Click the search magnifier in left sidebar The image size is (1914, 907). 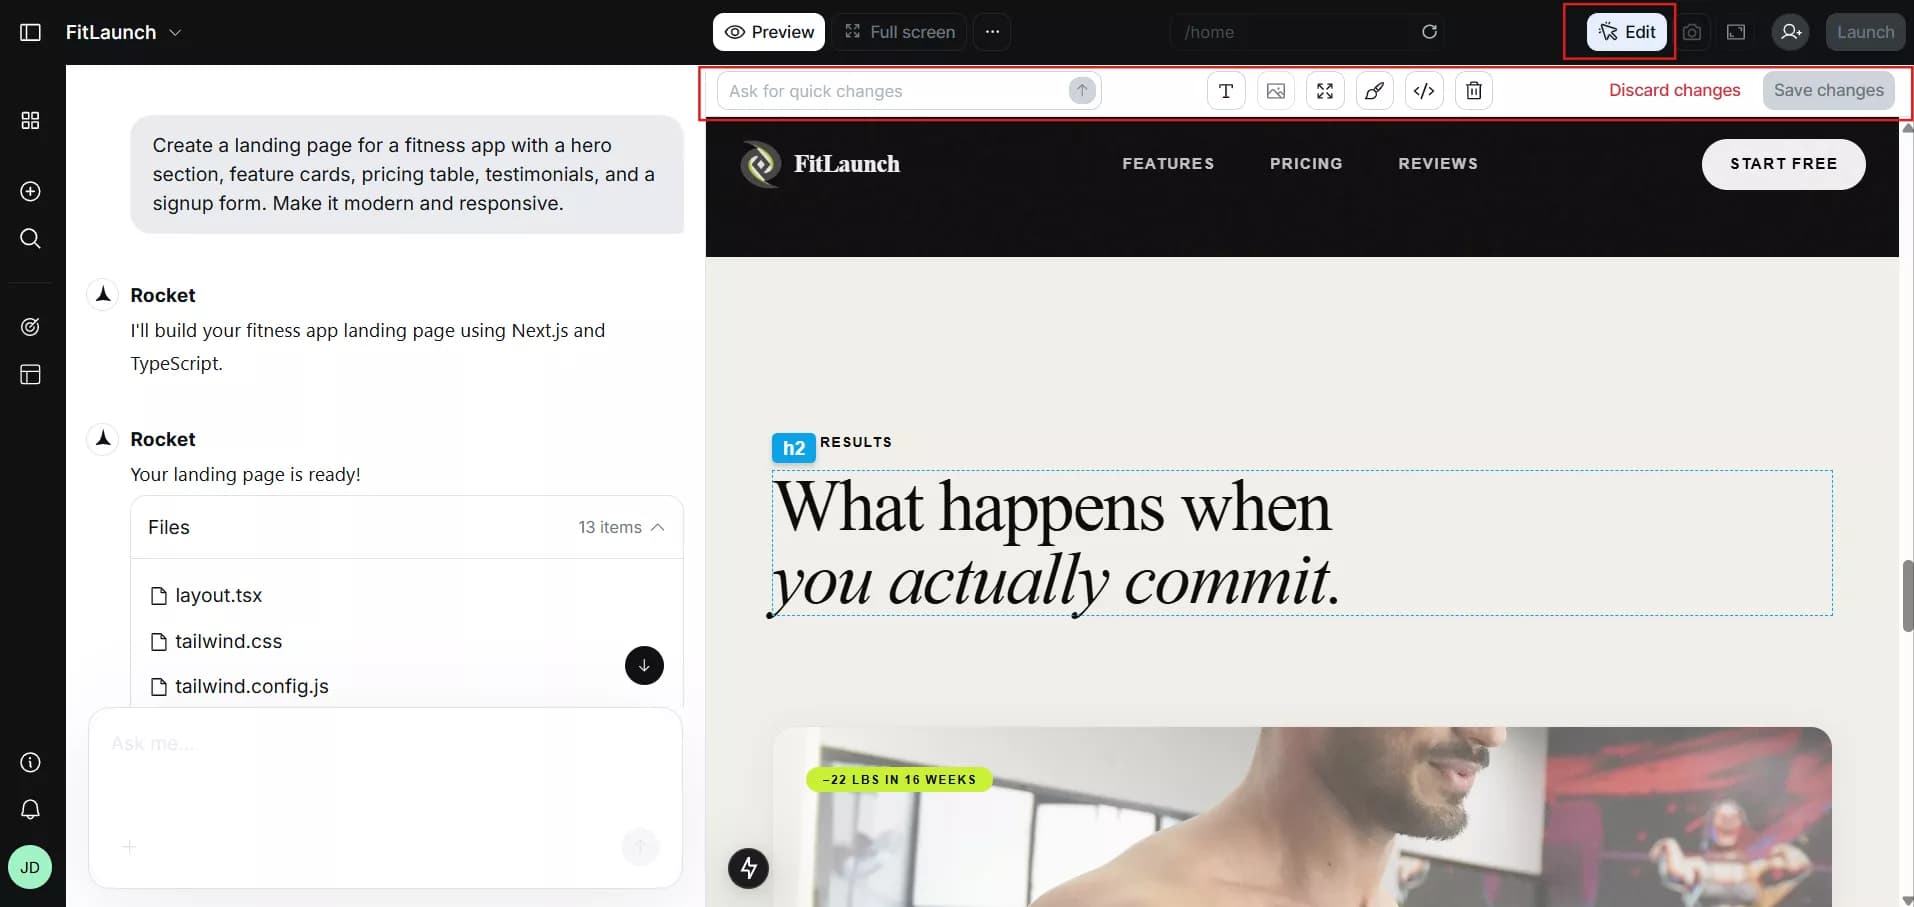coord(30,238)
